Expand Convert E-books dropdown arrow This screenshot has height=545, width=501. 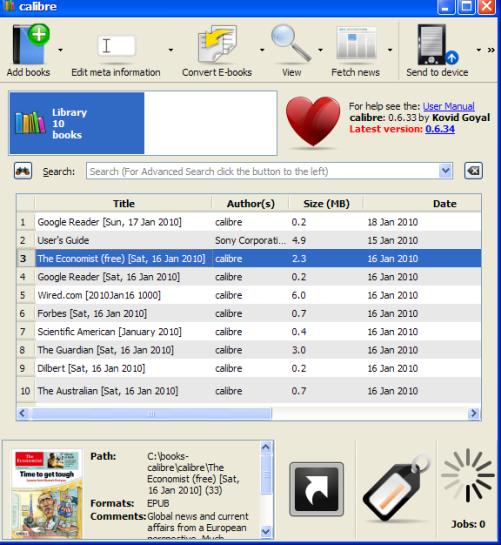pyautogui.click(x=262, y=50)
